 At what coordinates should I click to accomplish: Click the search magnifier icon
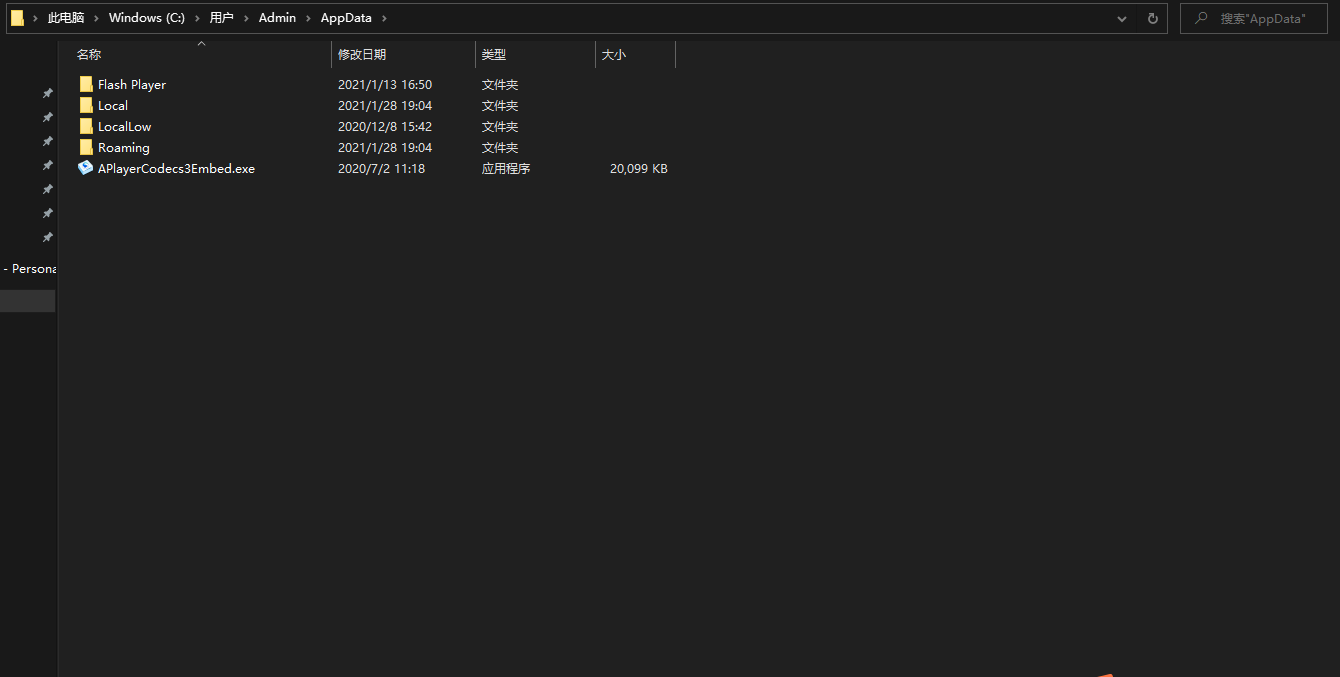(x=1200, y=18)
